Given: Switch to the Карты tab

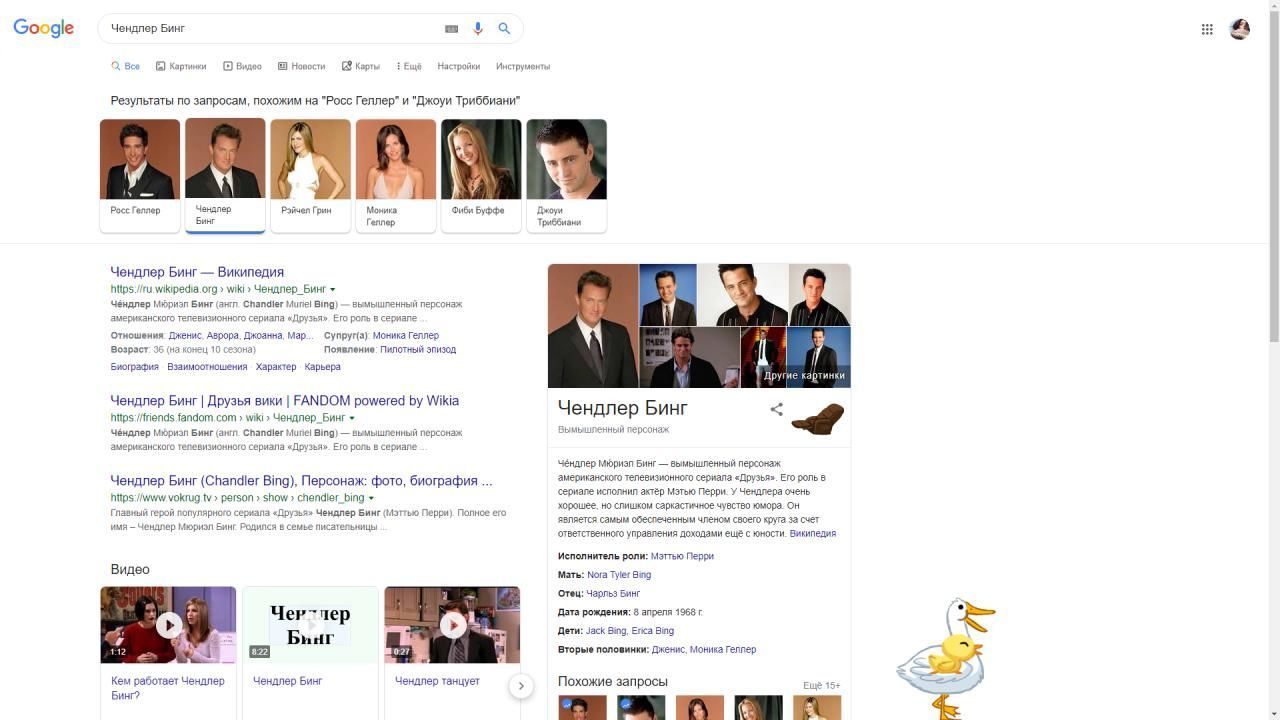Looking at the screenshot, I should [361, 66].
